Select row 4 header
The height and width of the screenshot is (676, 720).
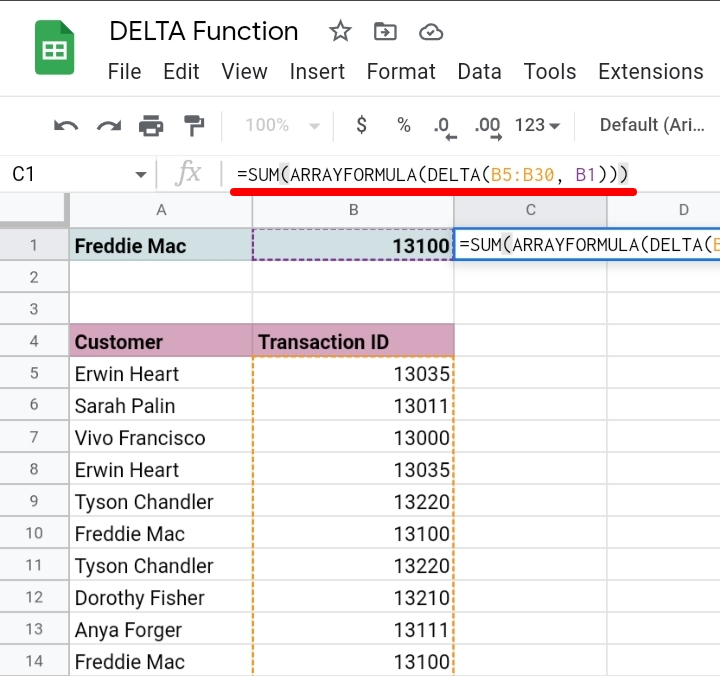pyautogui.click(x=34, y=341)
